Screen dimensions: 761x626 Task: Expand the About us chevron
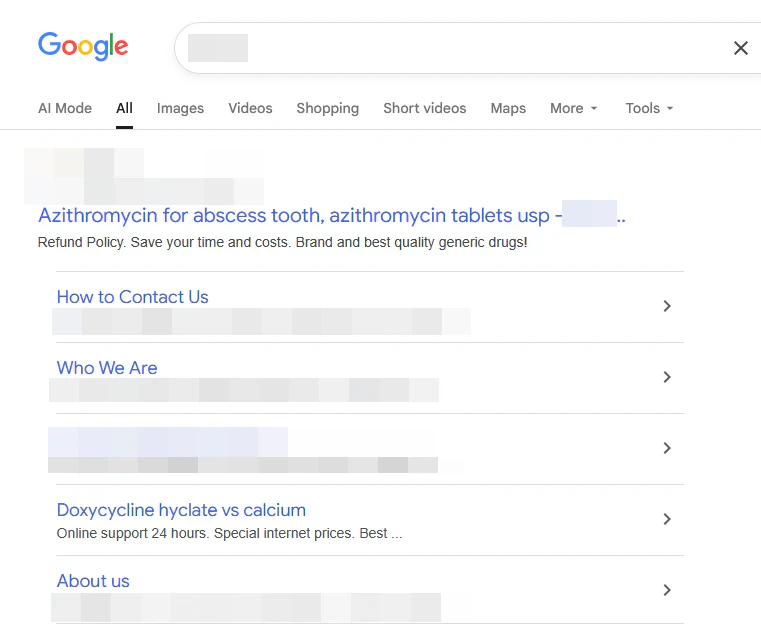point(667,590)
